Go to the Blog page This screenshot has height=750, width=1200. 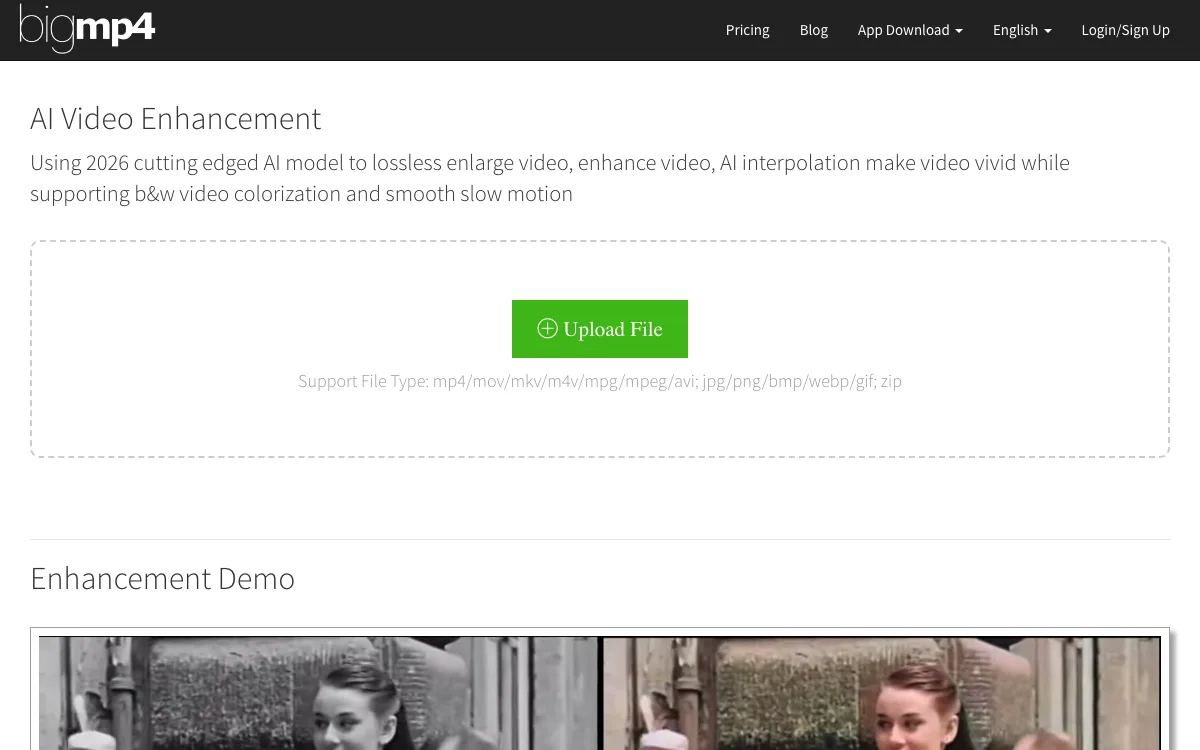(814, 30)
